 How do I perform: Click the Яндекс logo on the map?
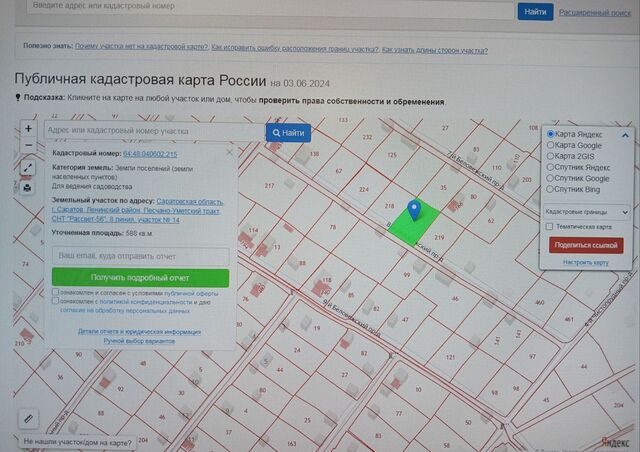click(x=615, y=443)
